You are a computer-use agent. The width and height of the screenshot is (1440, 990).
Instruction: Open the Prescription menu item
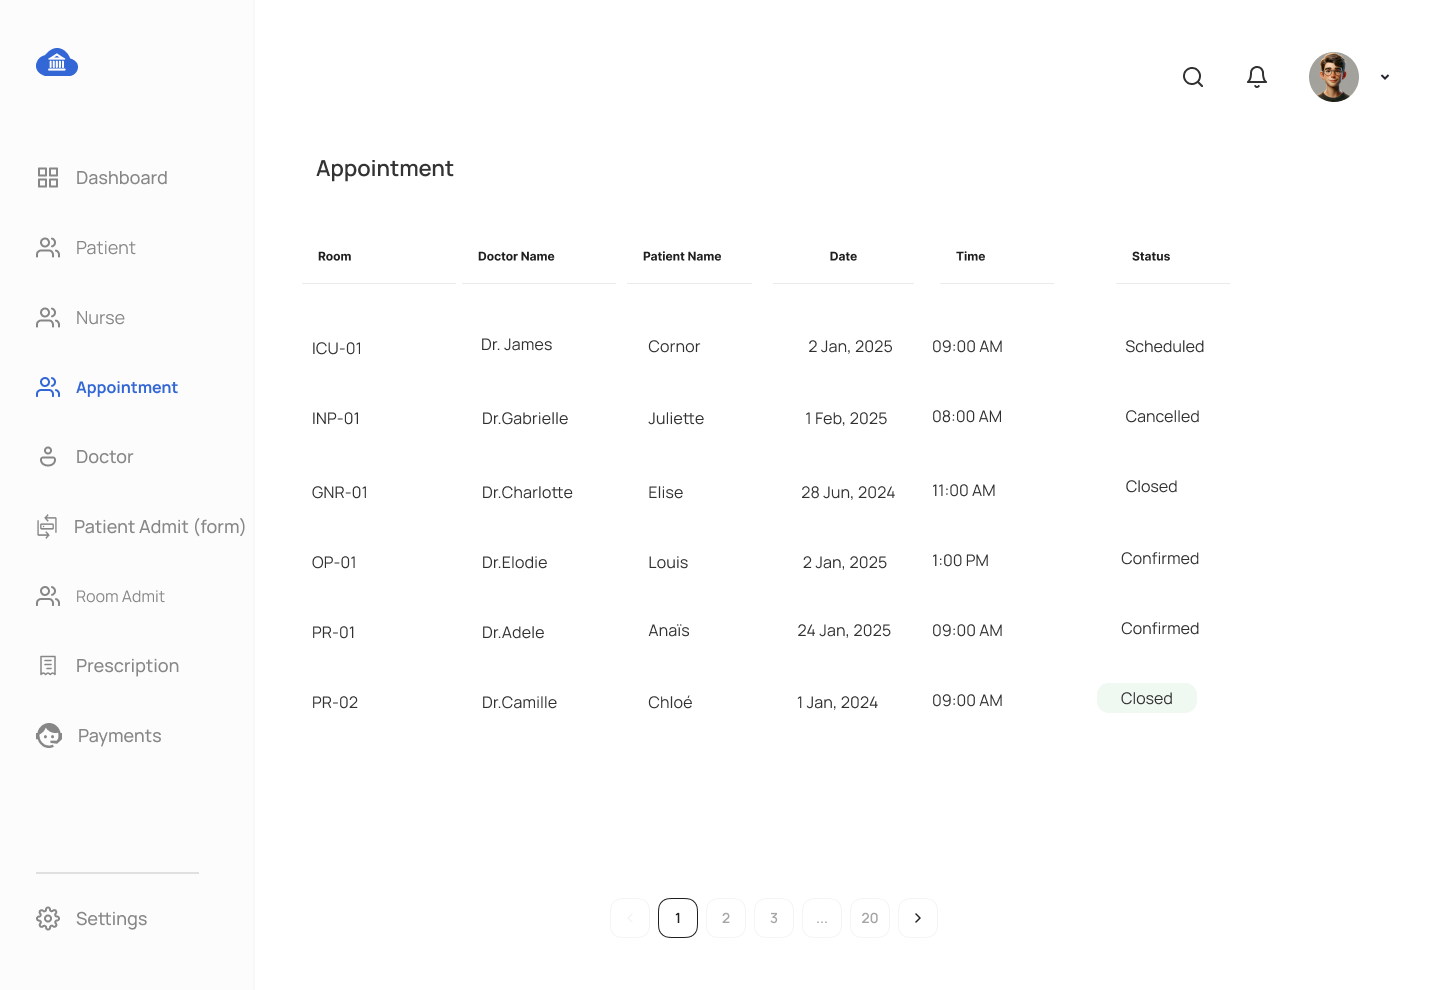click(128, 666)
